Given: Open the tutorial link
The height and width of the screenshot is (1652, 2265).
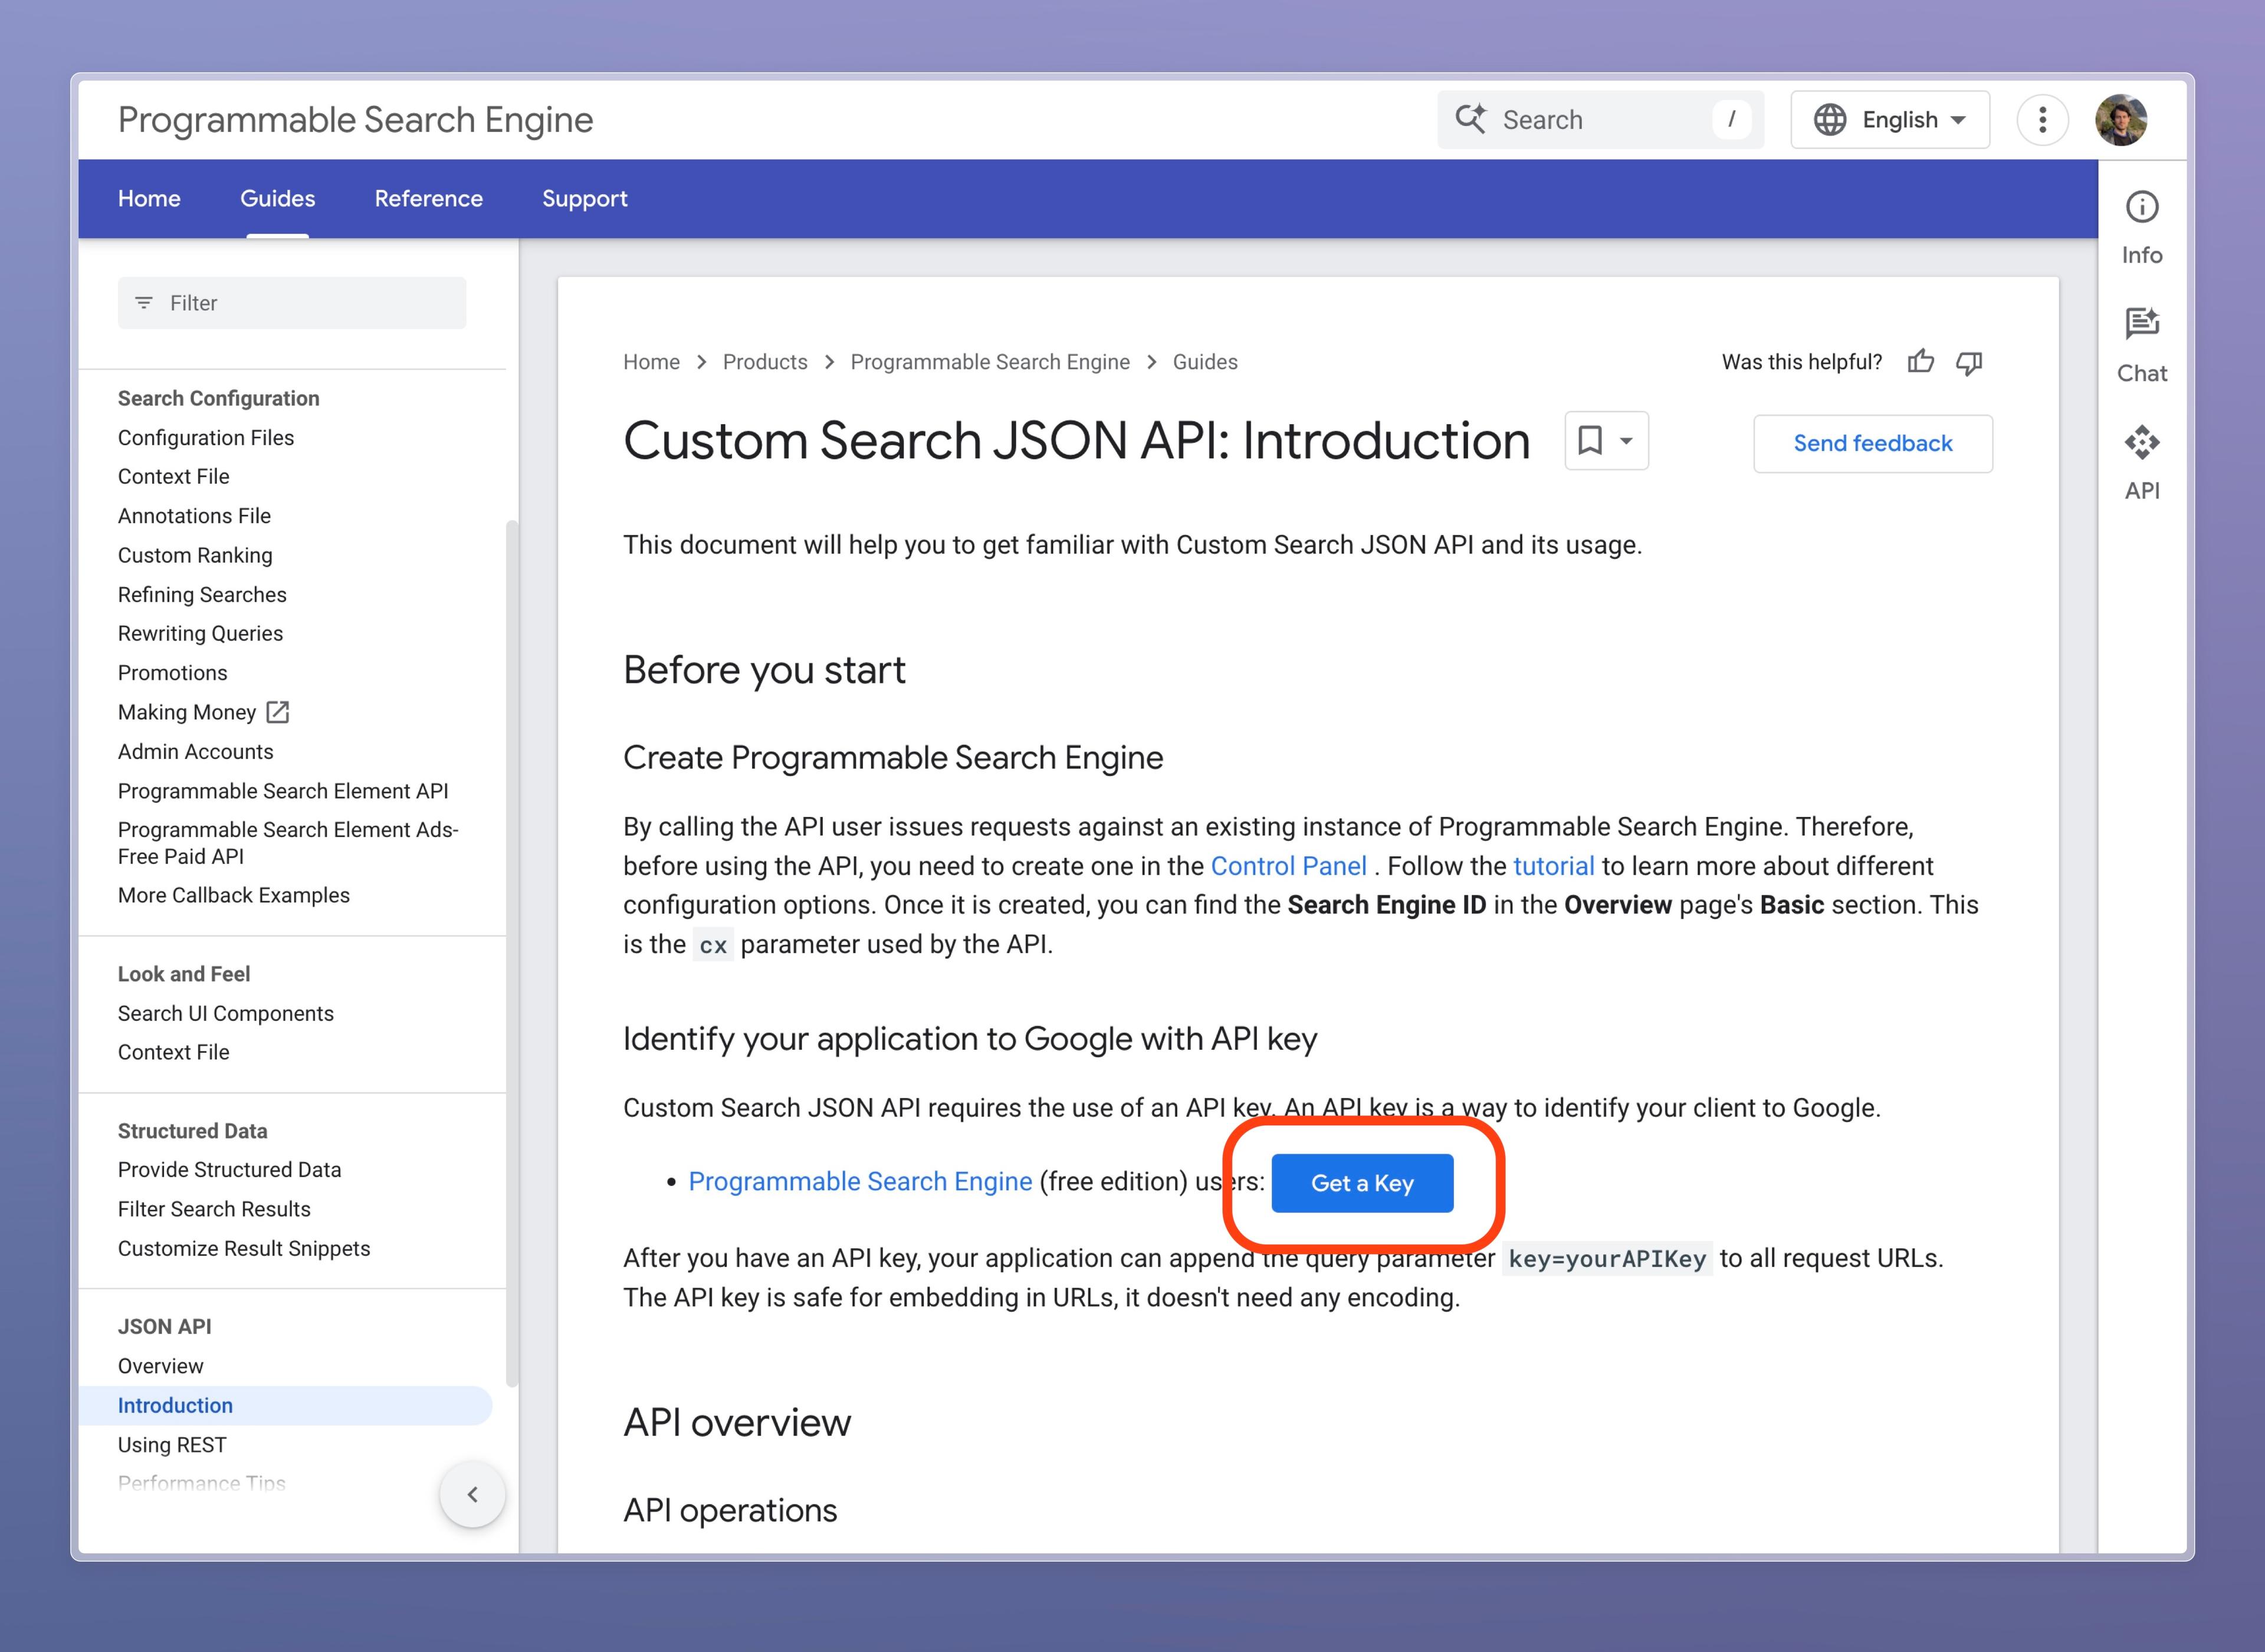Looking at the screenshot, I should point(1553,866).
